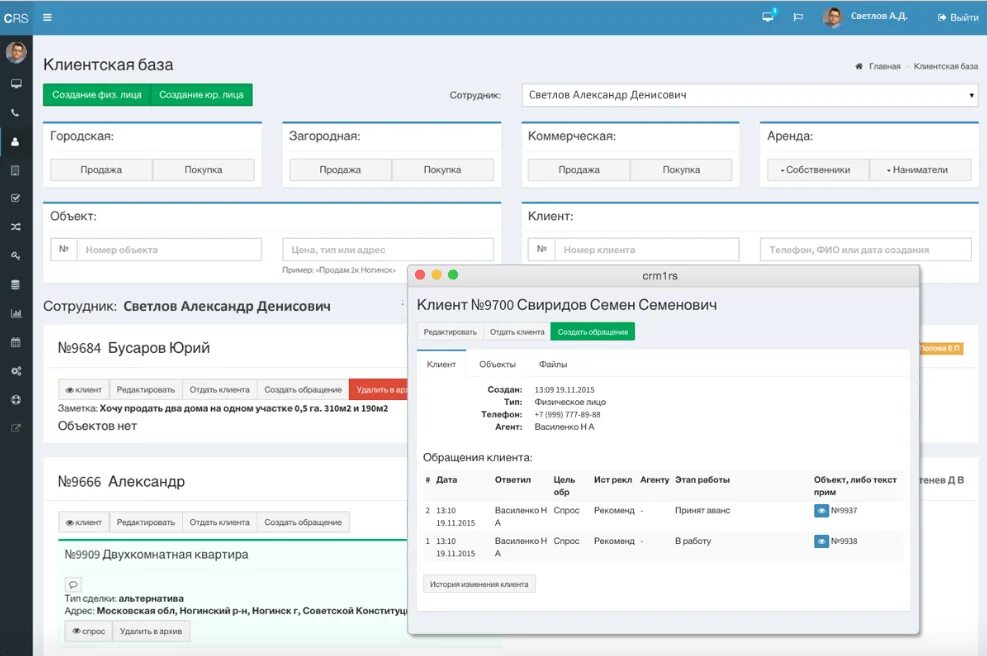Open the calendar icon in sidebar
The height and width of the screenshot is (656, 987).
click(16, 342)
